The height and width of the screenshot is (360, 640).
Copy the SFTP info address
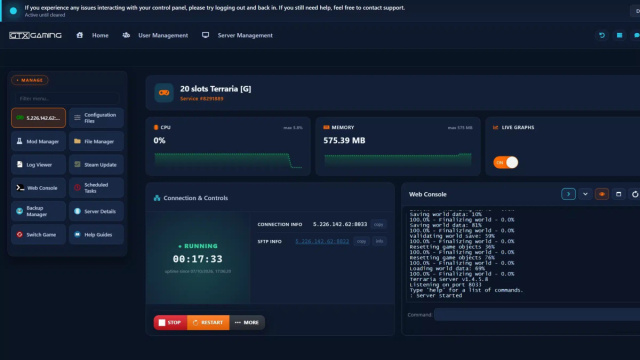tap(361, 241)
